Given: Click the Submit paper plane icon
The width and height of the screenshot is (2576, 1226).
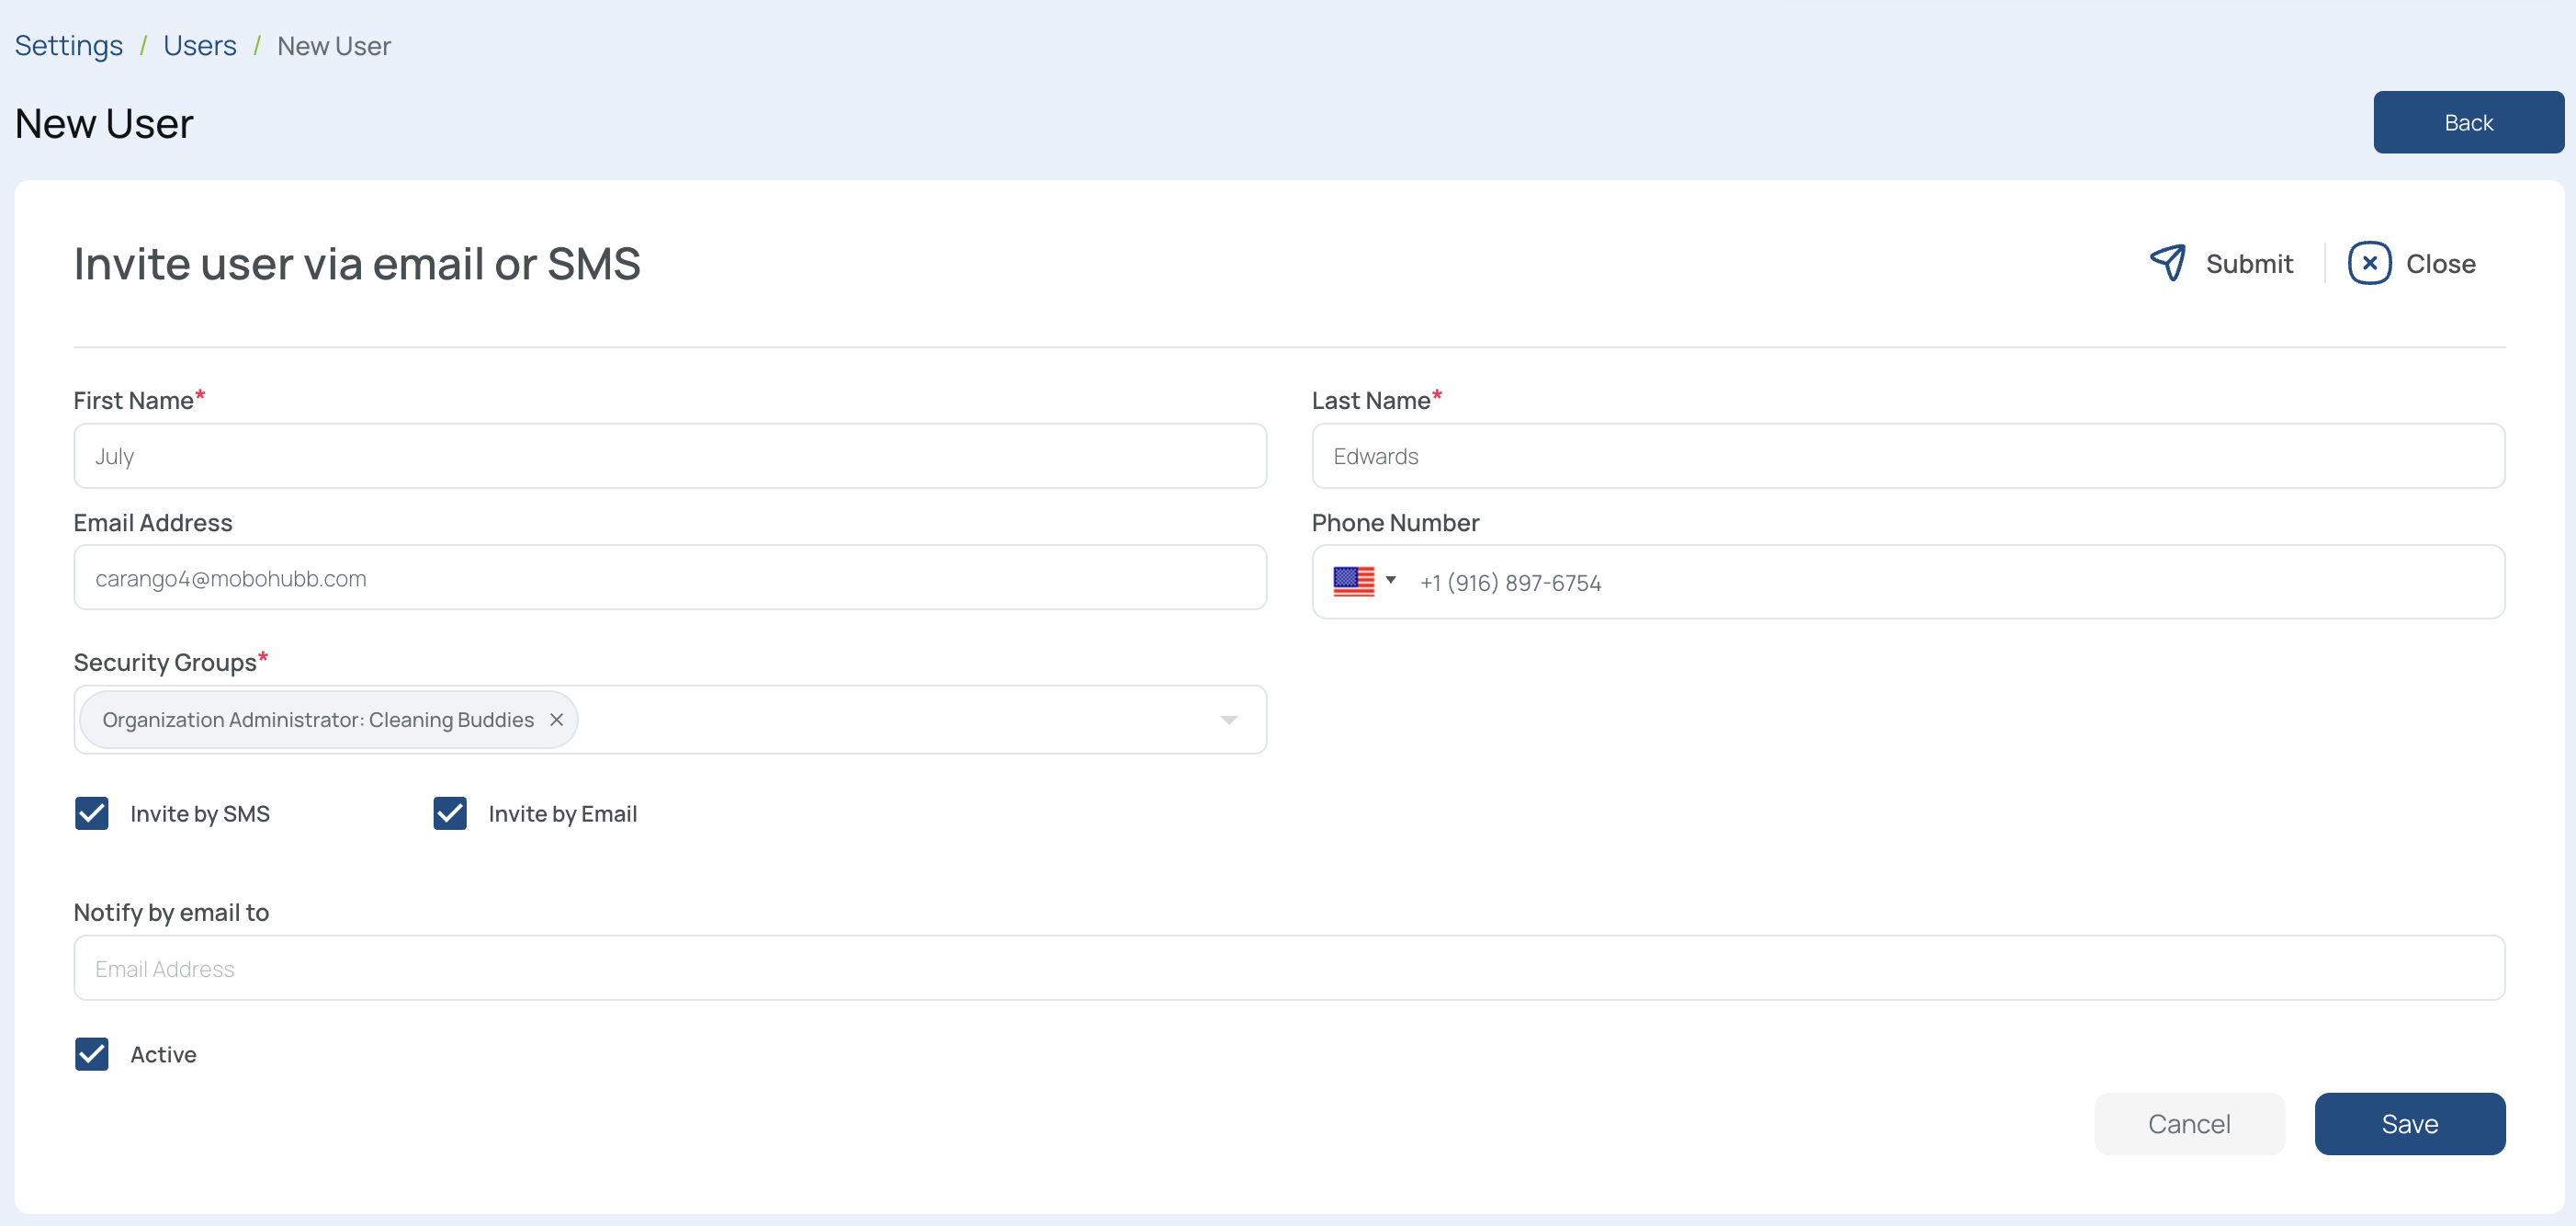Looking at the screenshot, I should coord(2167,263).
